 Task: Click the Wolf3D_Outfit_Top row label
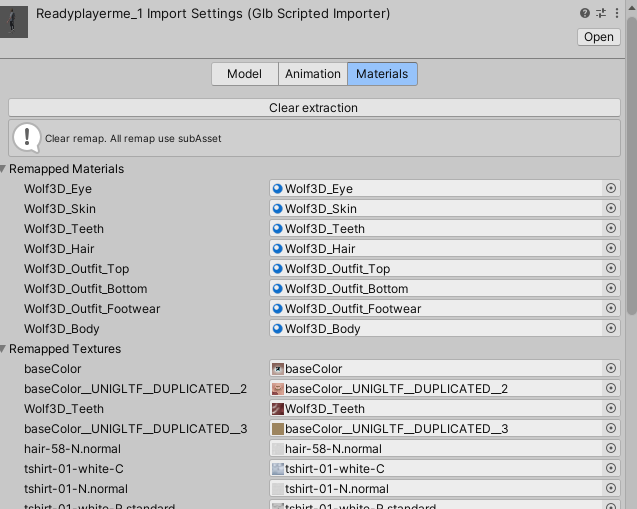[x=76, y=269]
